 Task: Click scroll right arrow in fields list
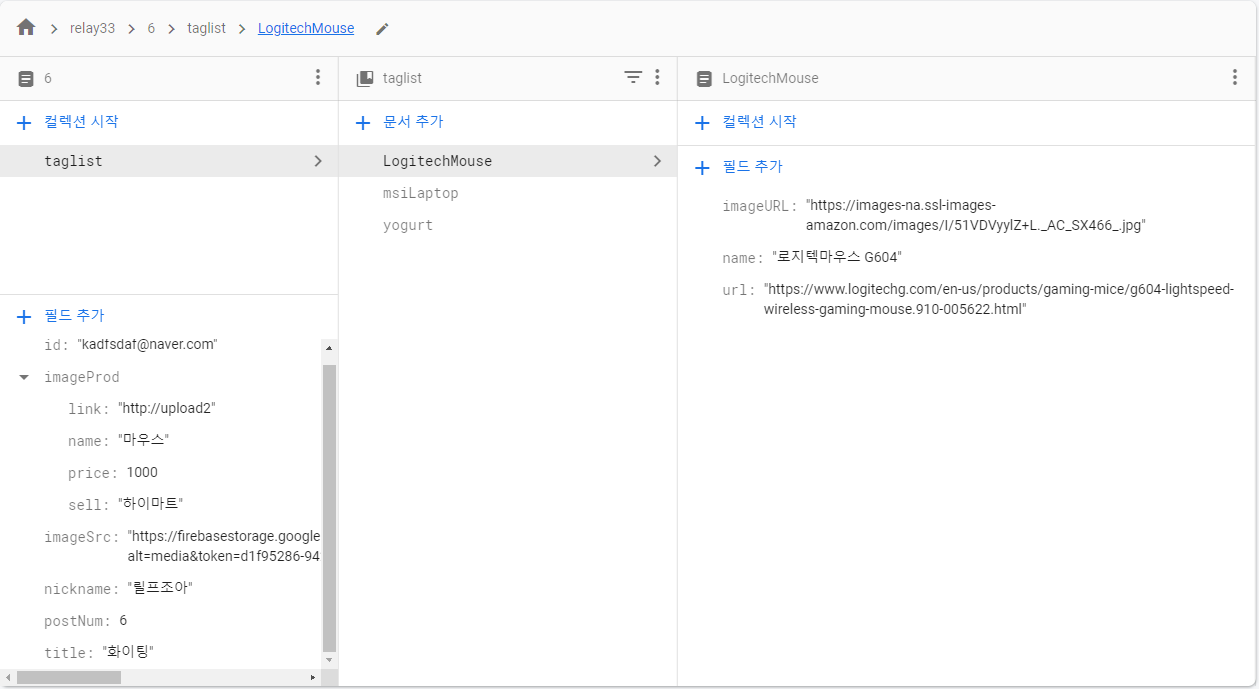click(x=313, y=677)
